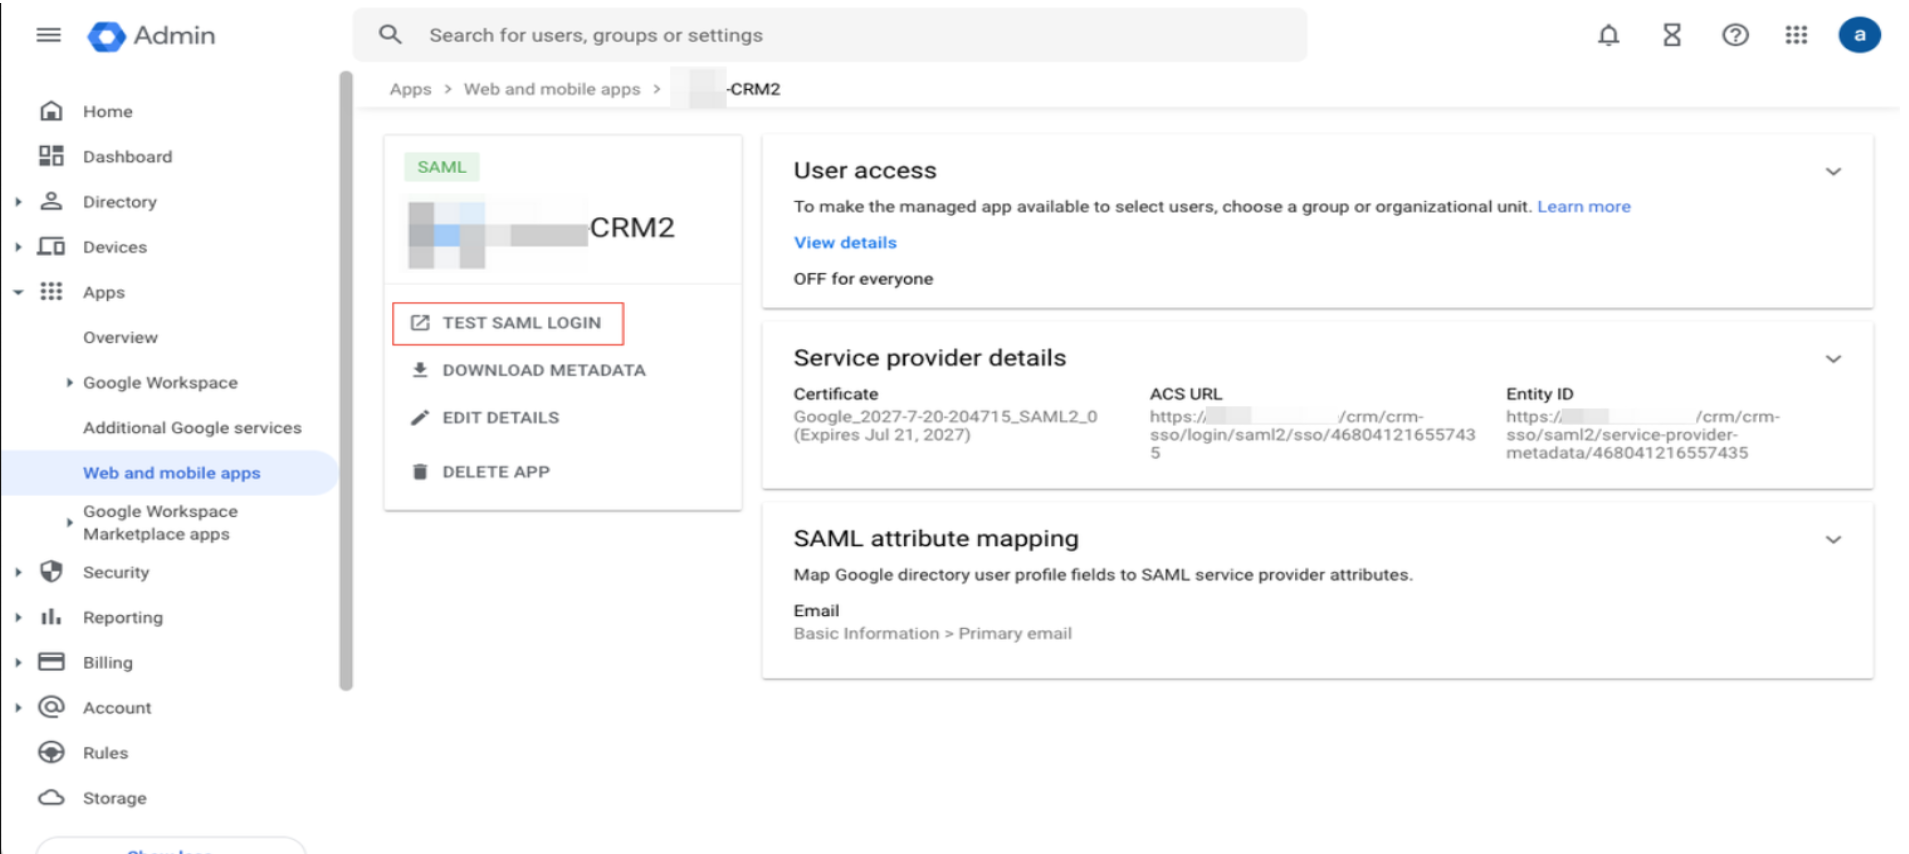The width and height of the screenshot is (1909, 854).
Task: Click the Edit Details pencil icon
Action: click(x=420, y=417)
